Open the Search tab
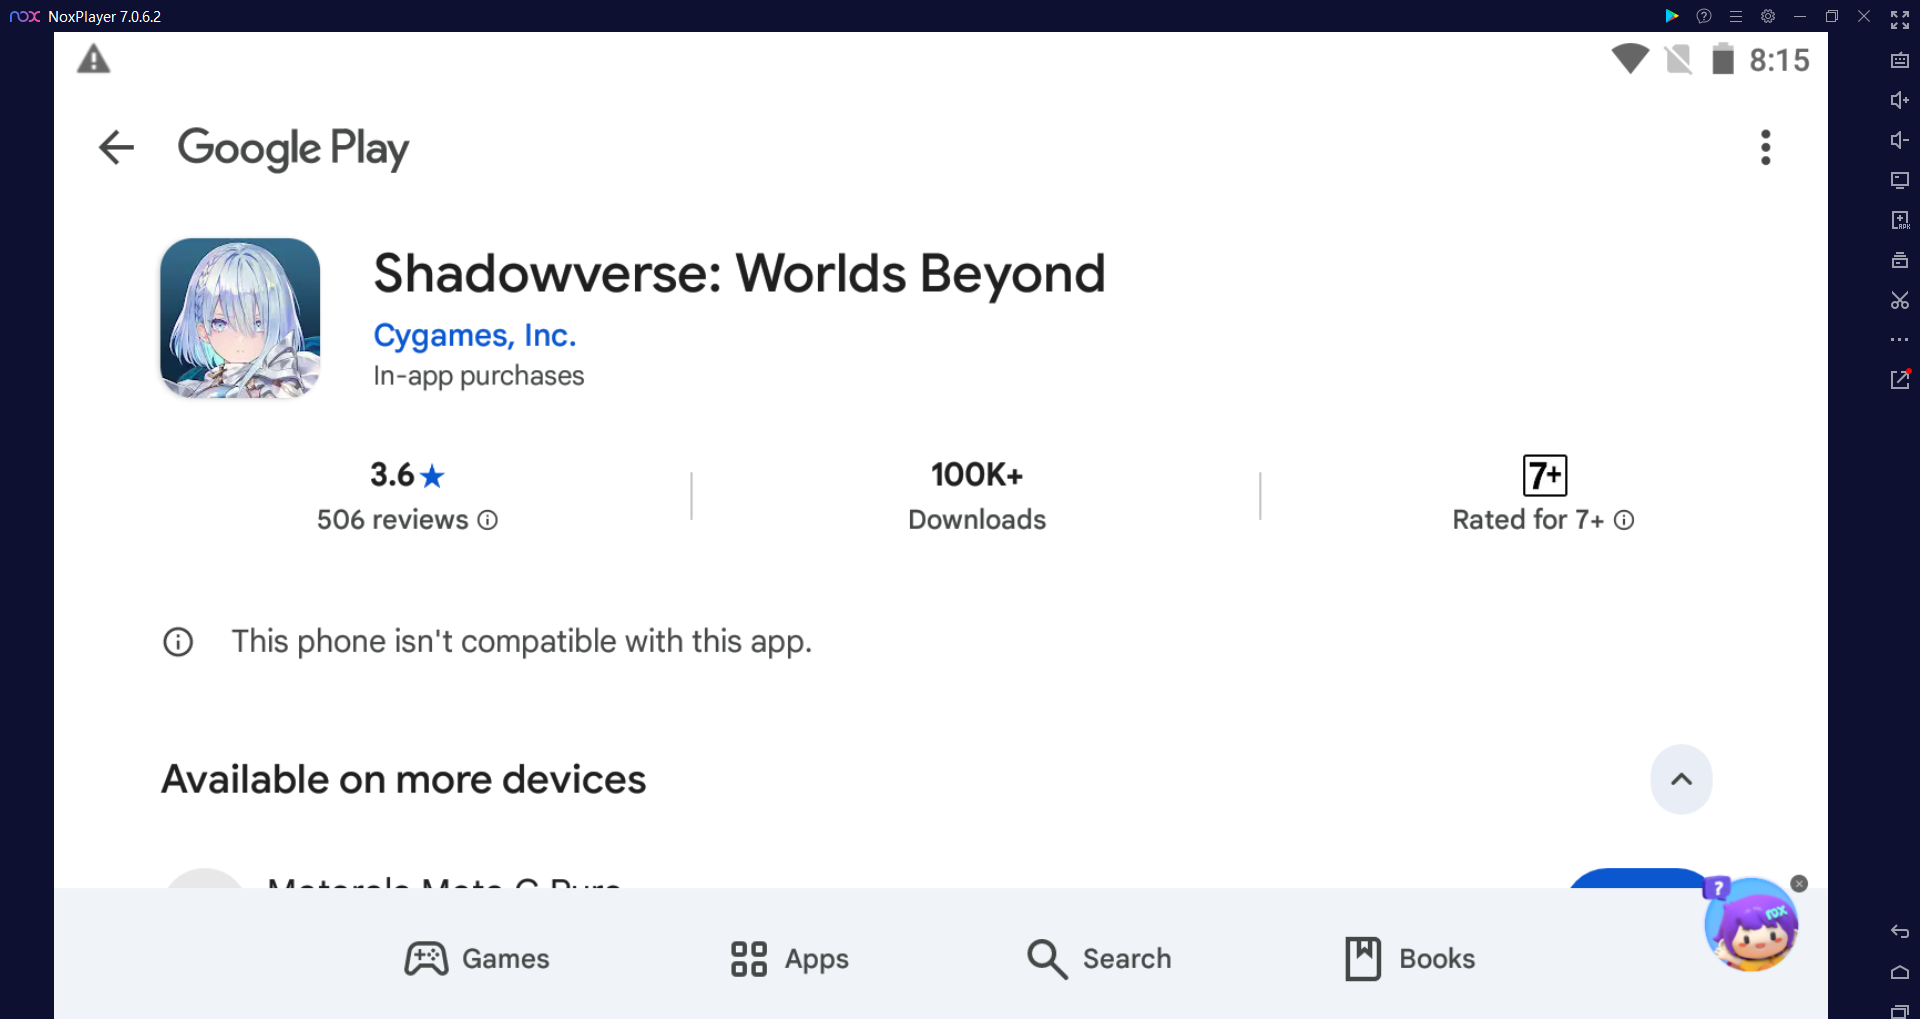The image size is (1920, 1019). (x=1099, y=958)
